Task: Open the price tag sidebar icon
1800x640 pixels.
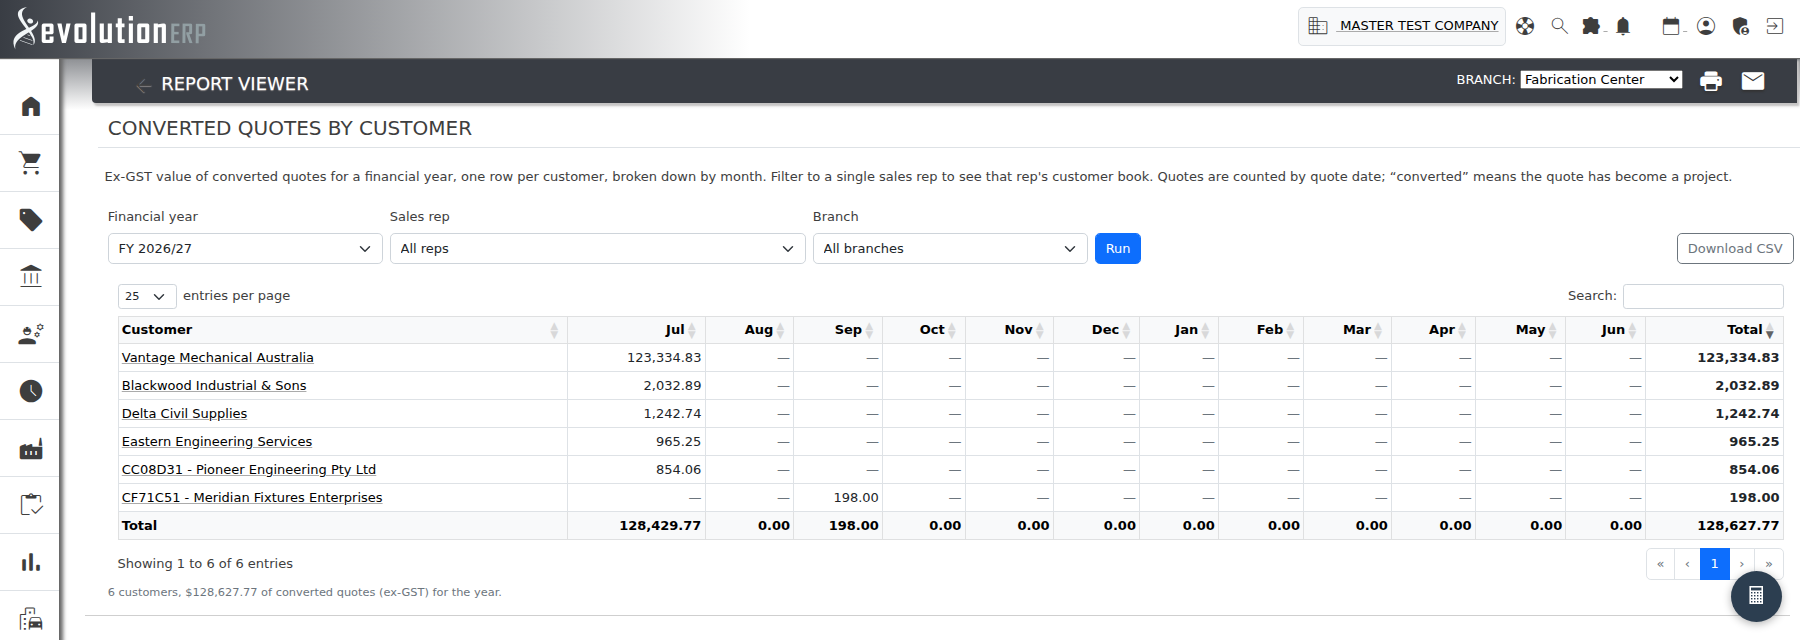Action: [x=31, y=220]
